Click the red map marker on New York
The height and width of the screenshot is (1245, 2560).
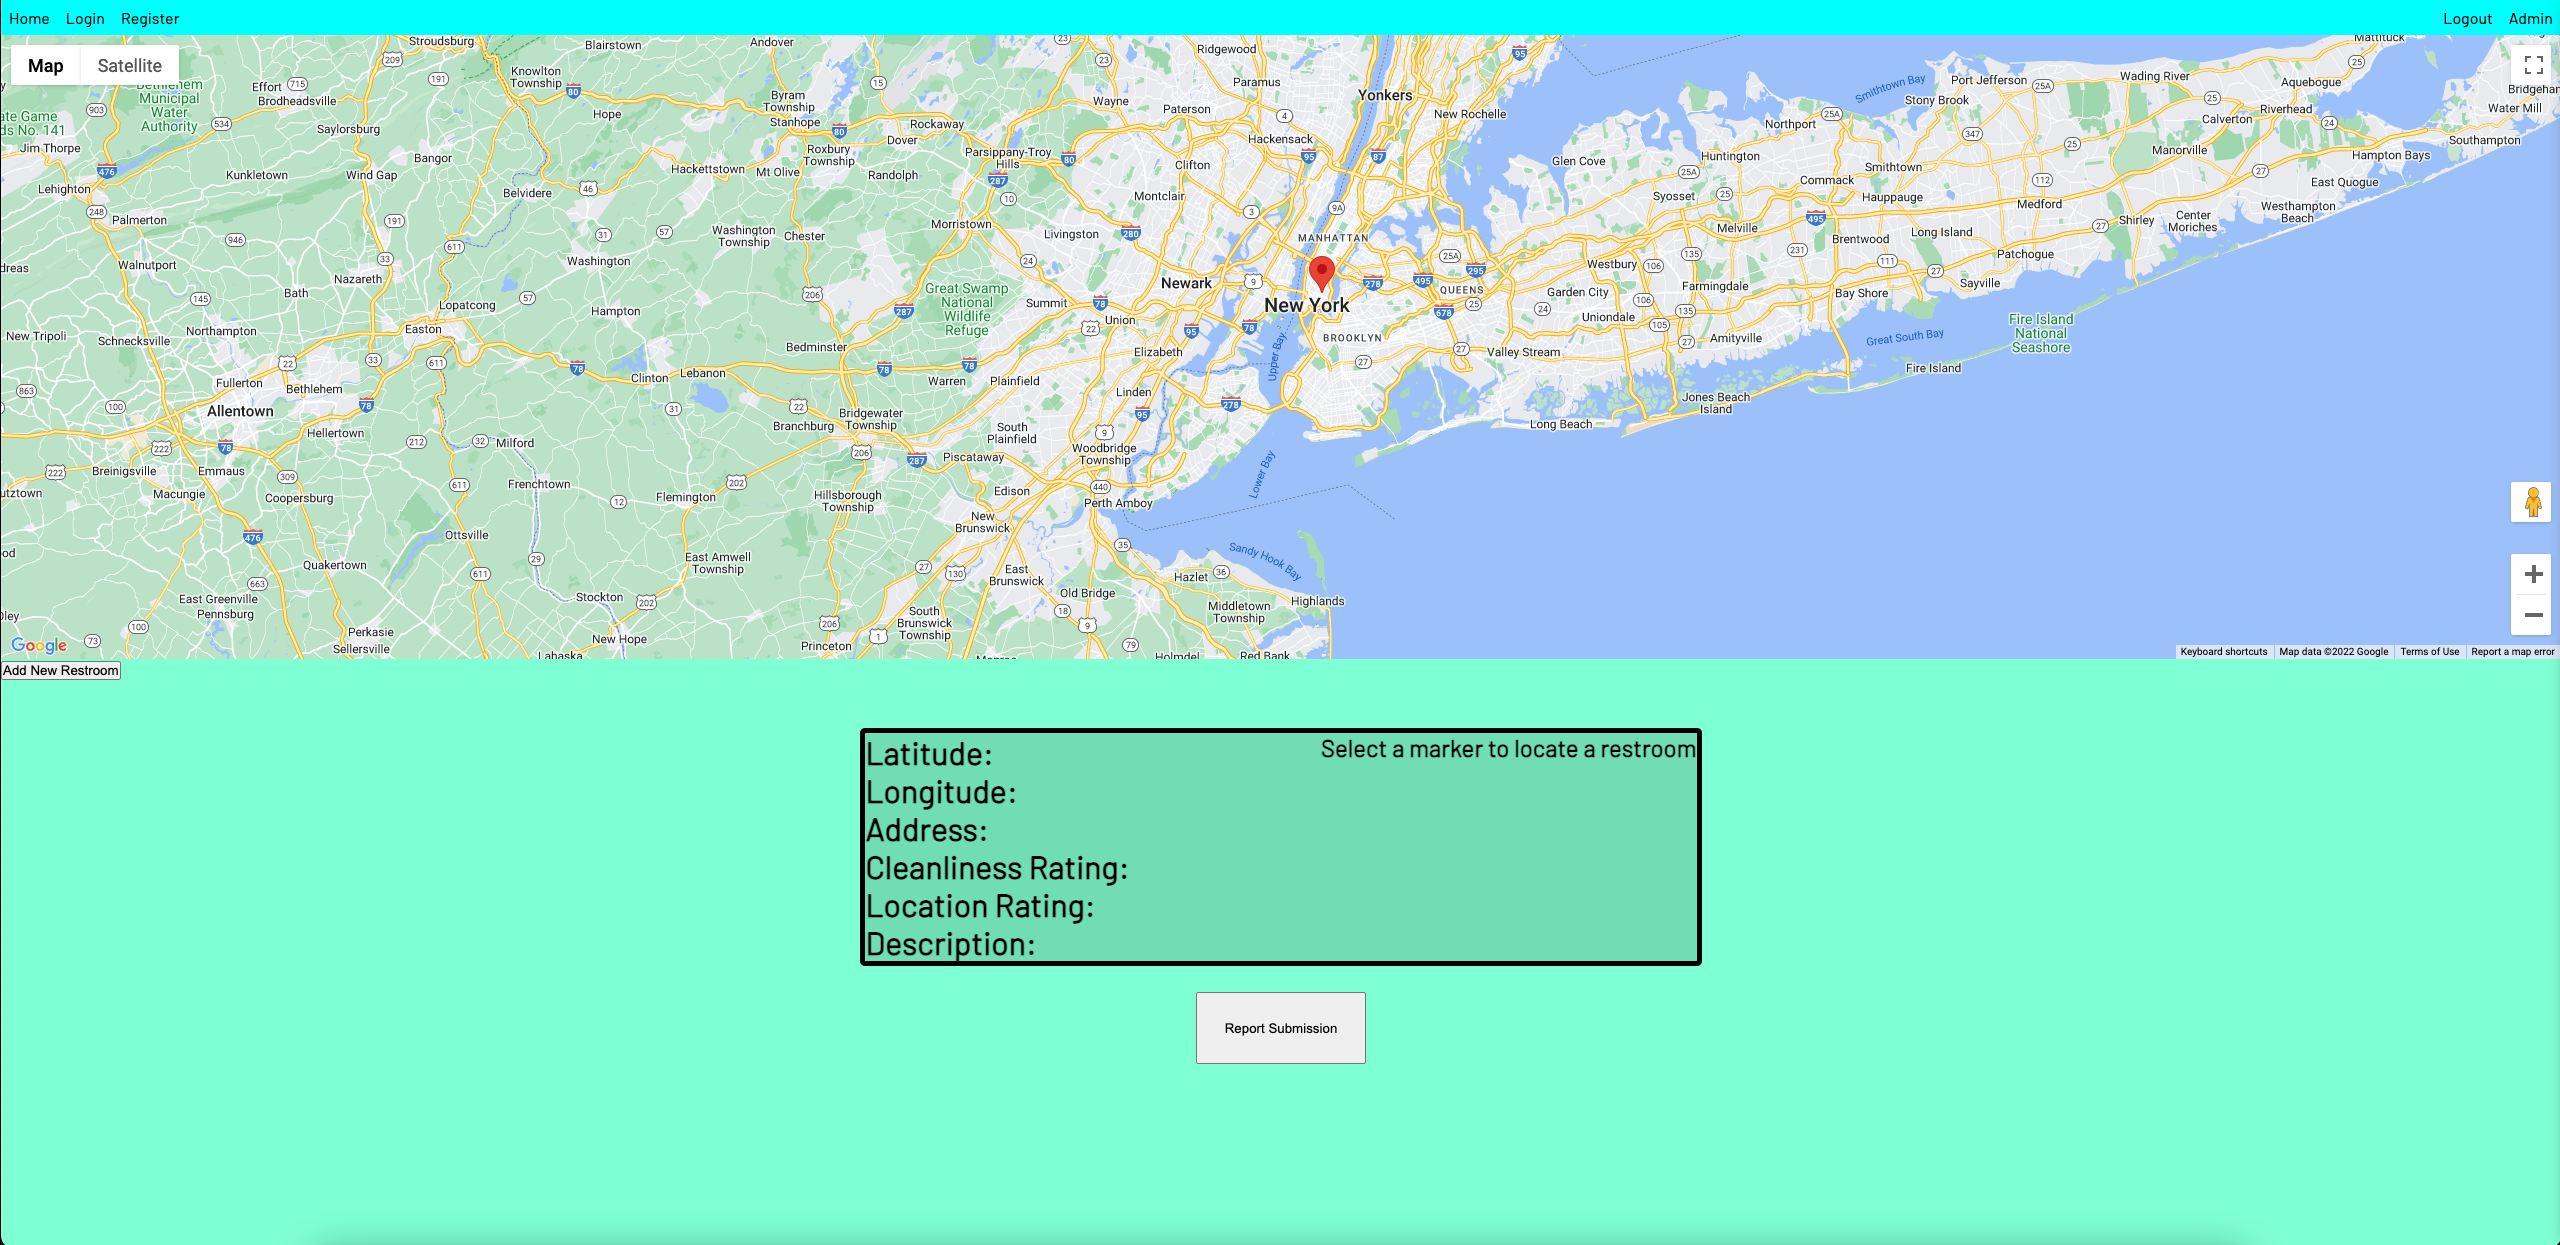pos(1321,272)
